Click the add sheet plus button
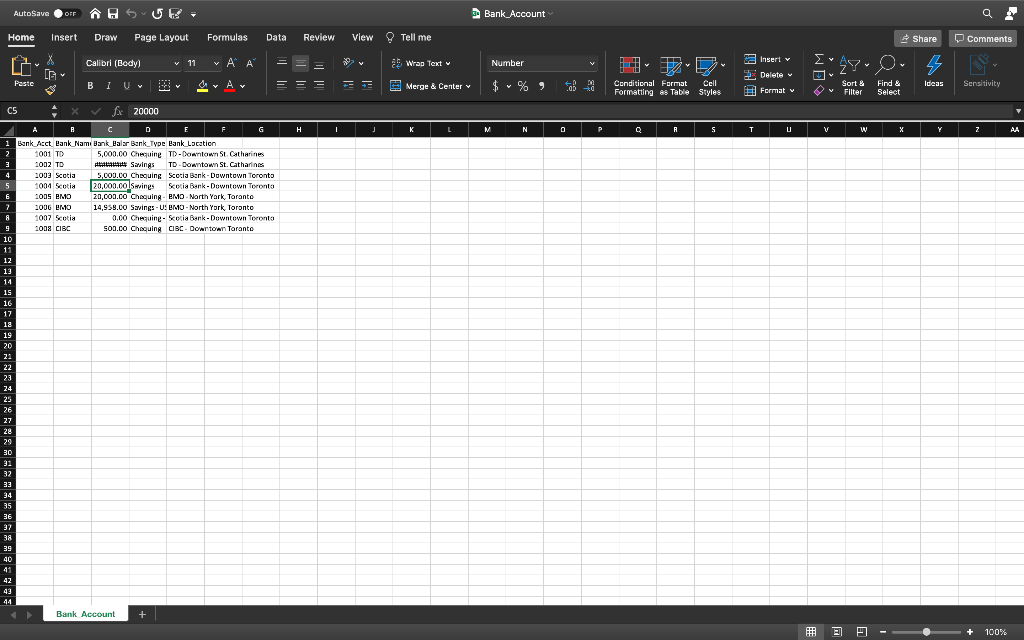Image resolution: width=1024 pixels, height=640 pixels. pos(142,614)
